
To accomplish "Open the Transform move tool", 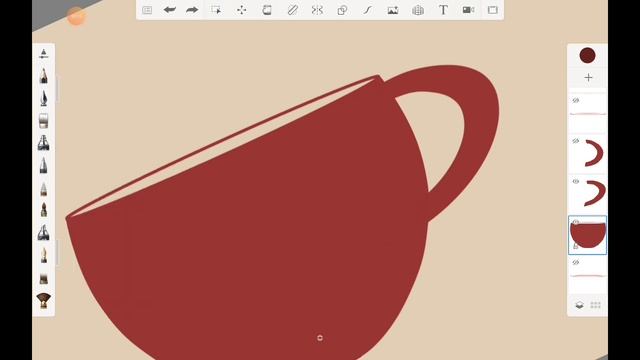I will click(x=242, y=10).
